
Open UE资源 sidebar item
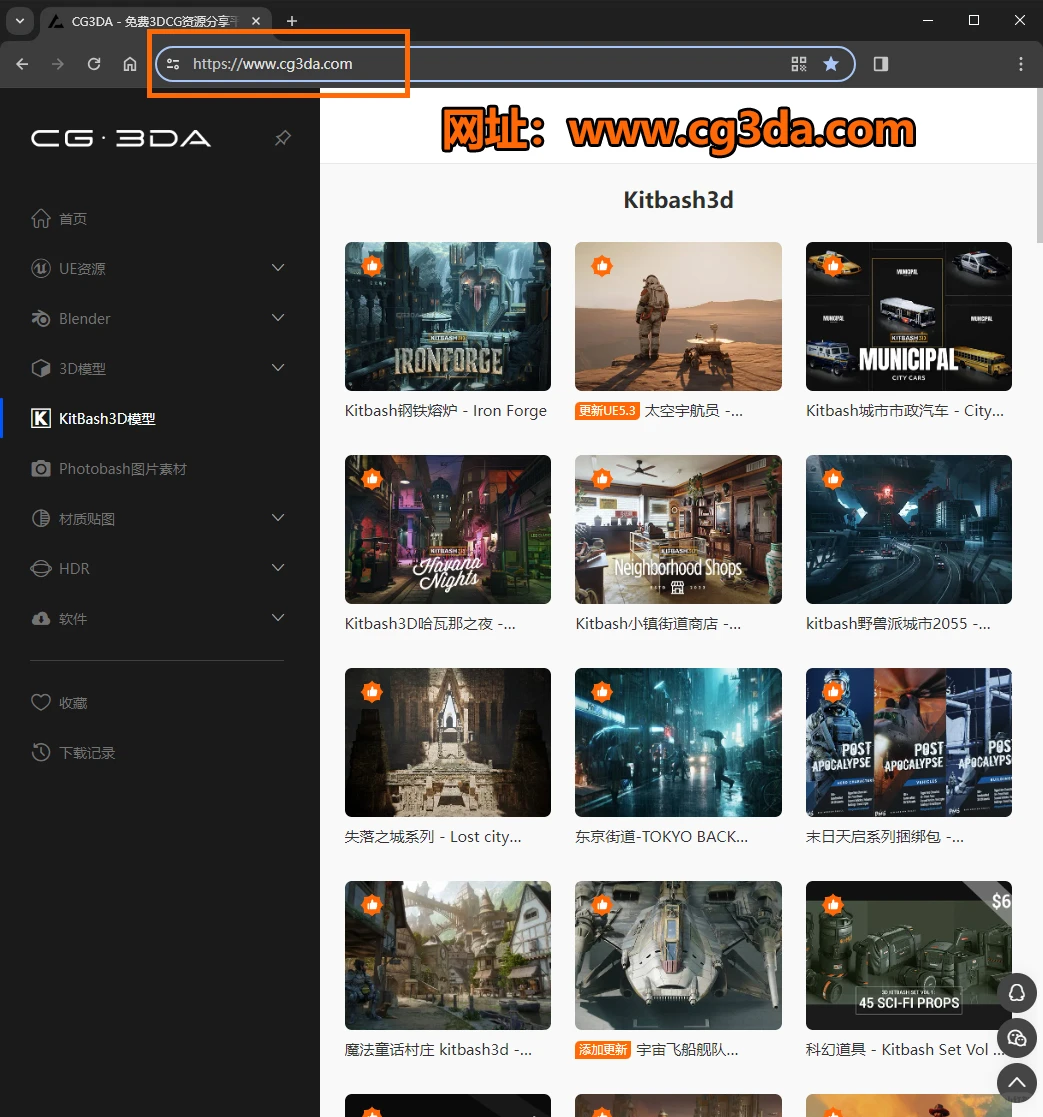[68, 269]
